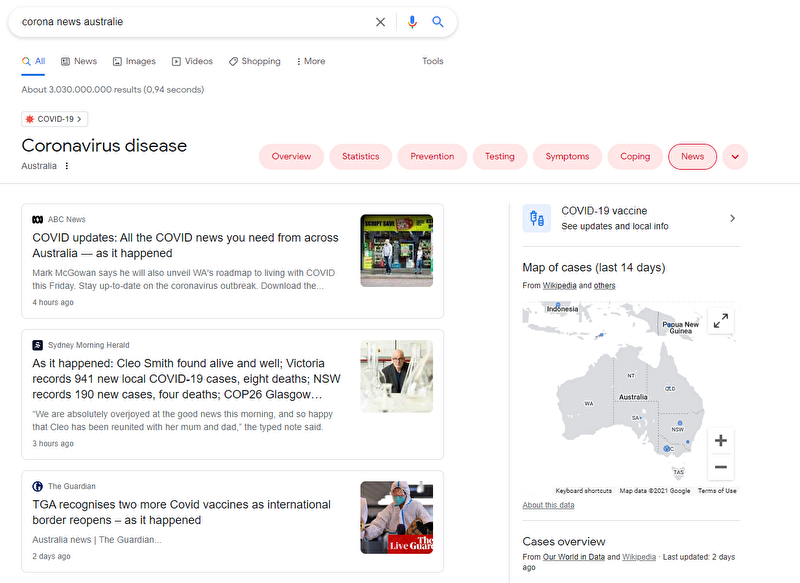Follow the Wikipedia link under Map of cases

click(559, 286)
